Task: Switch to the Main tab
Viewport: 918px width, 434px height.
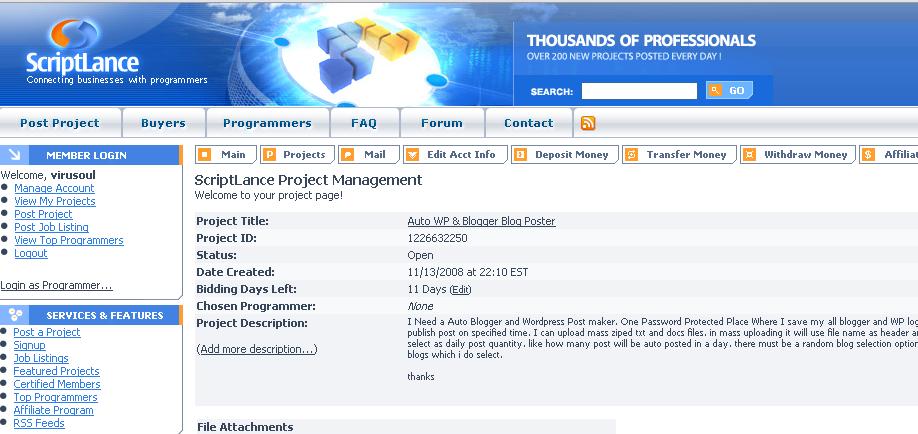Action: (226, 155)
